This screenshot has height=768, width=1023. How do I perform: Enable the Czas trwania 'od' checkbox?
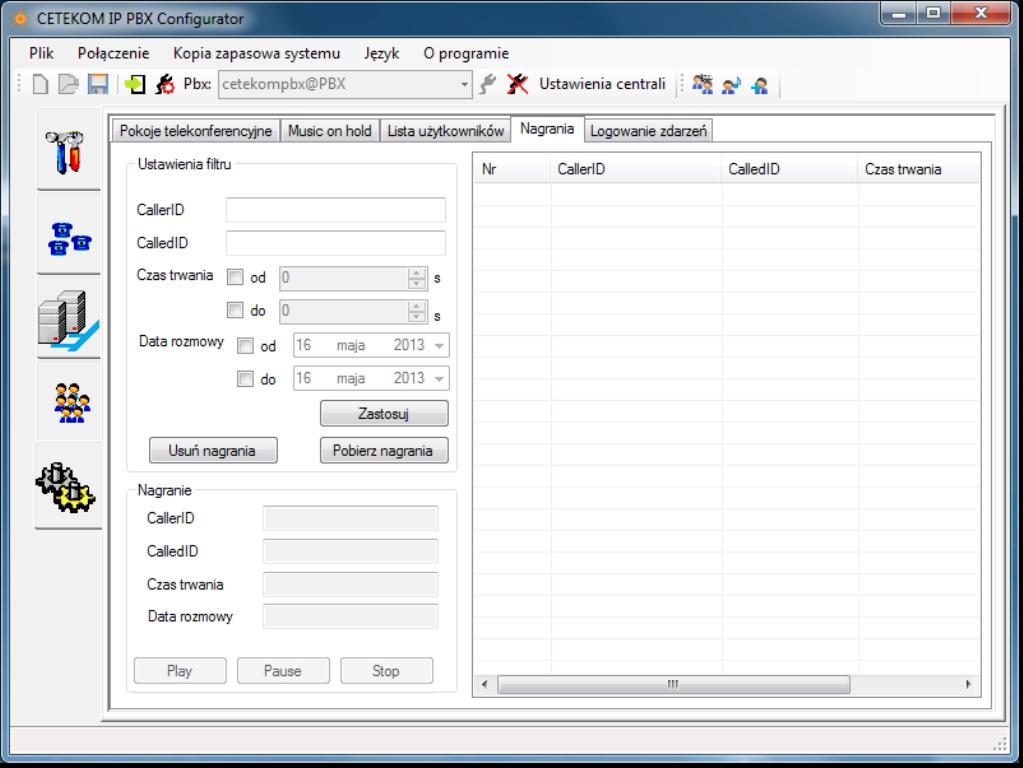(235, 277)
